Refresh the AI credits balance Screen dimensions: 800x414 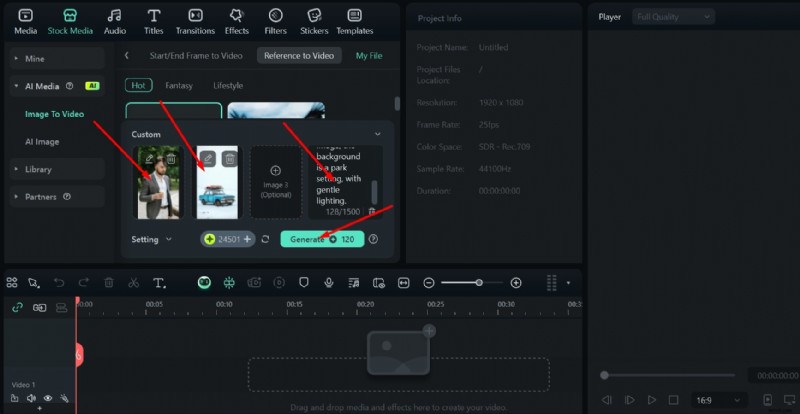(x=265, y=240)
